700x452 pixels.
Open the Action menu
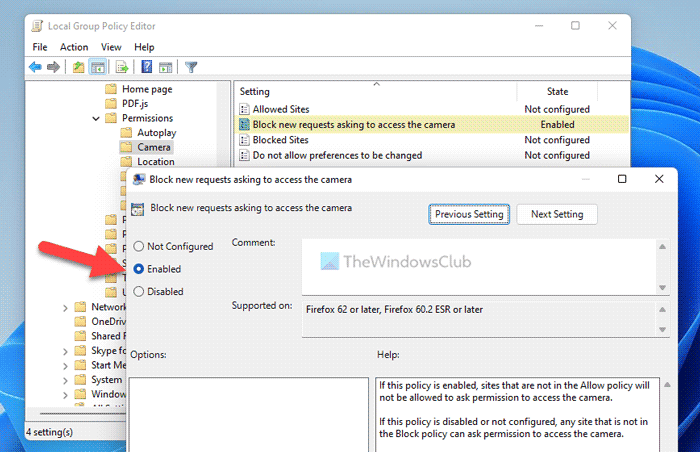click(74, 47)
